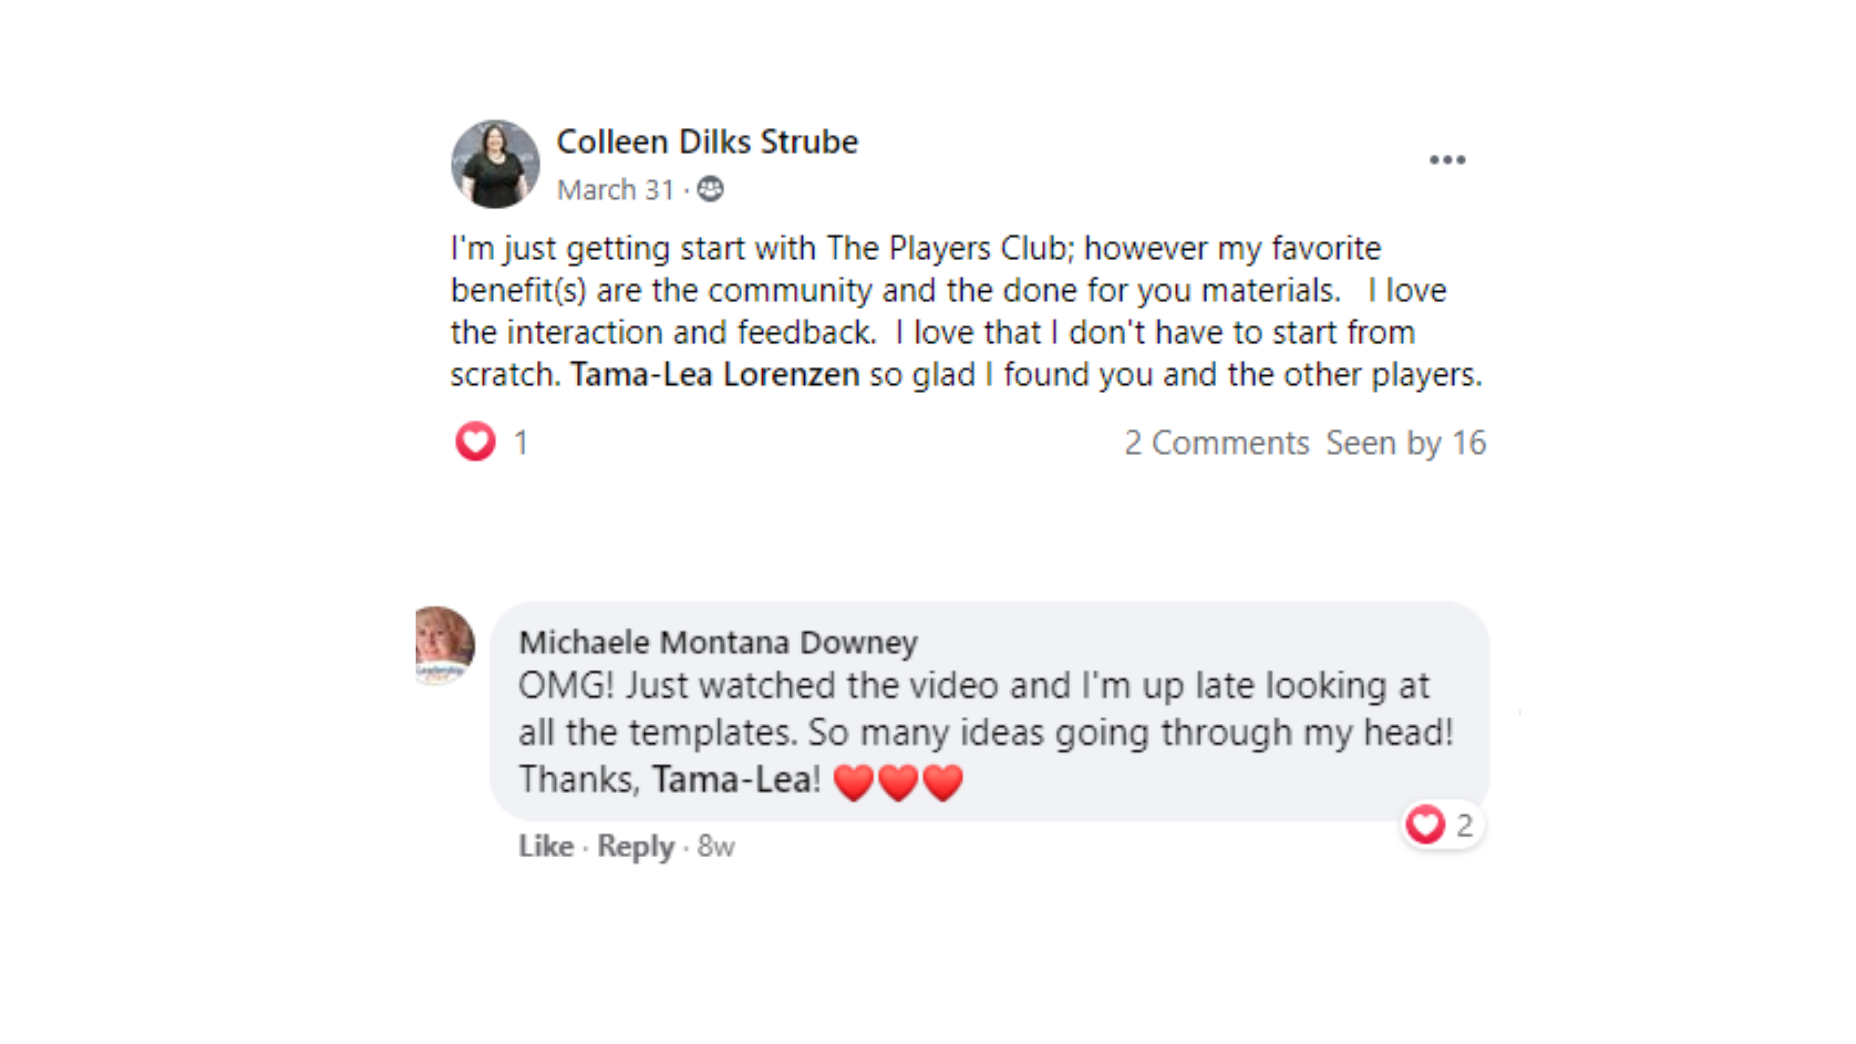Screen dimensions: 1856x1044
Task: Open the Michaele Montana Downey name link
Action: click(x=718, y=642)
